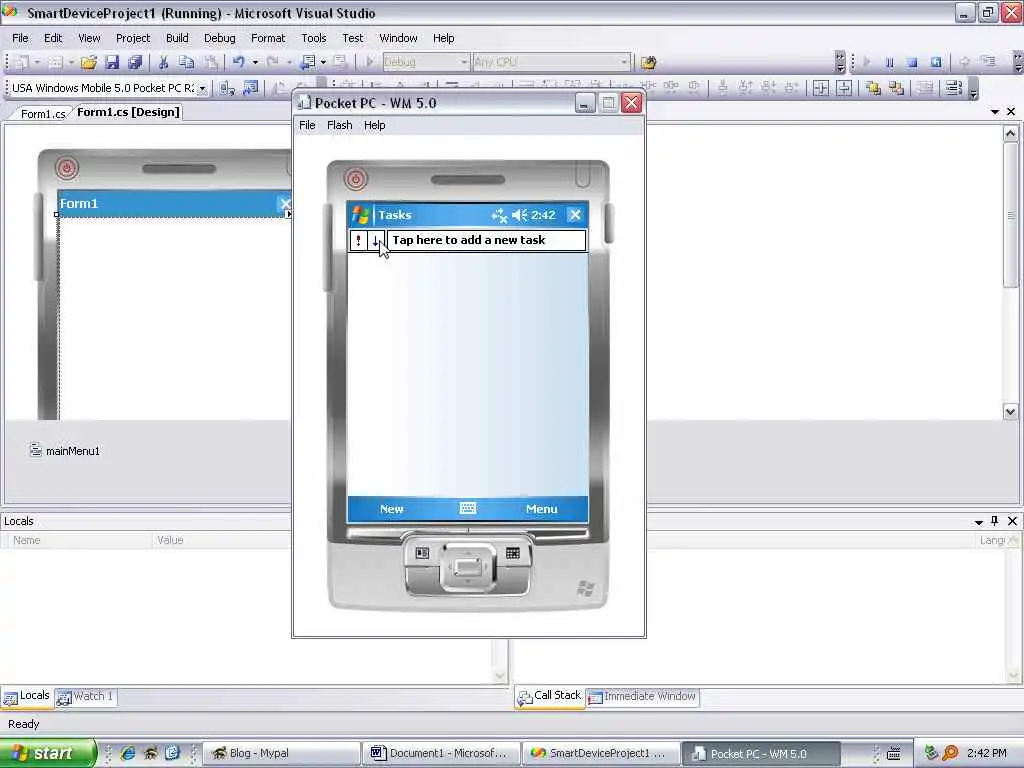The height and width of the screenshot is (768, 1024).
Task: Switch to Watch 1 tab
Action: (86, 696)
